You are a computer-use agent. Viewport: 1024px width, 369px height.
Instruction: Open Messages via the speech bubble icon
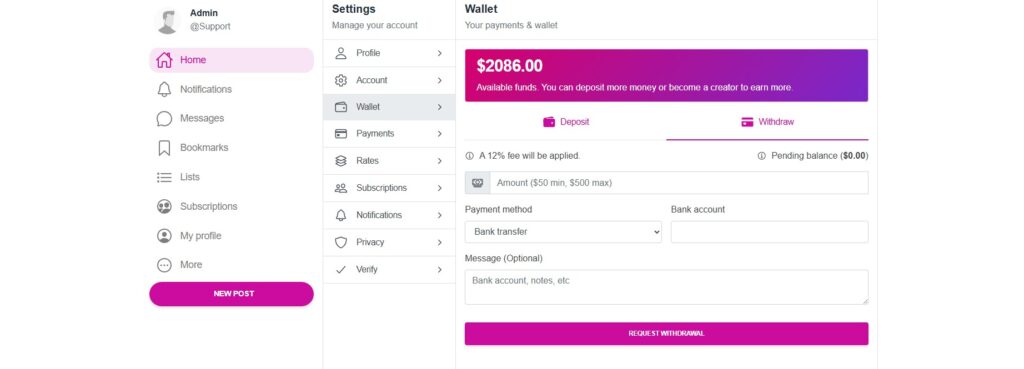tap(164, 118)
